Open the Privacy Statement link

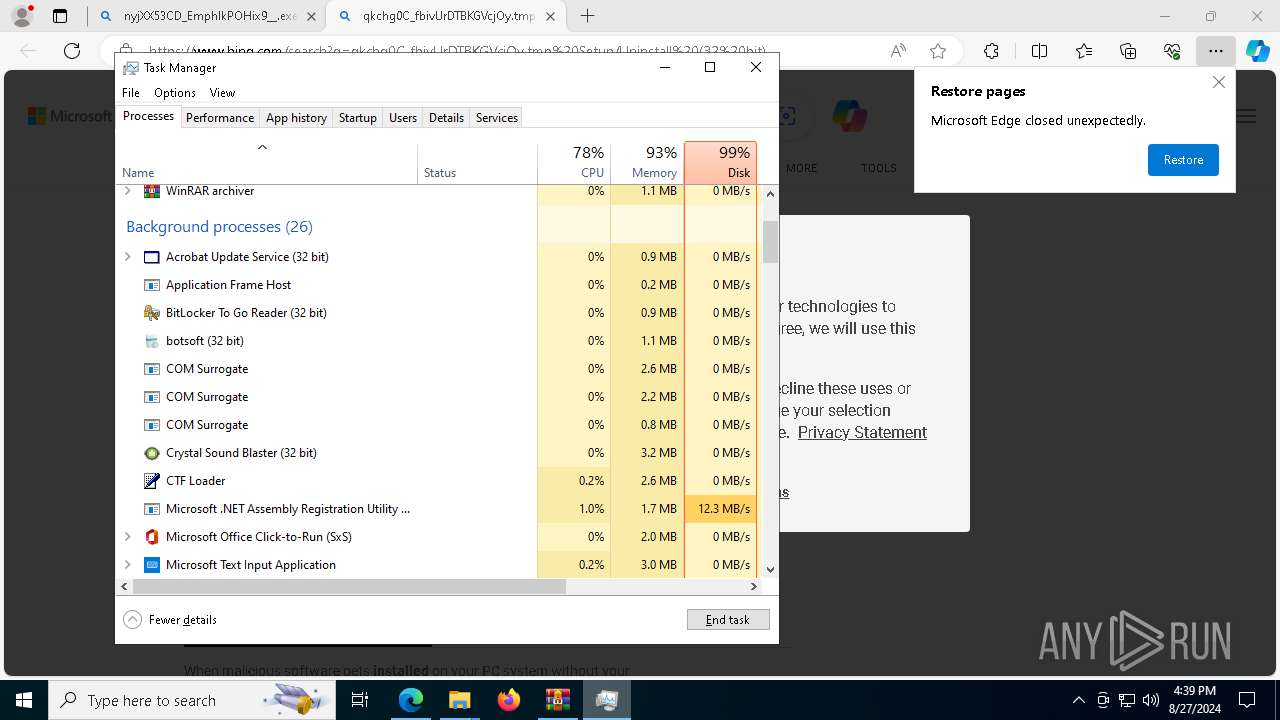862,432
